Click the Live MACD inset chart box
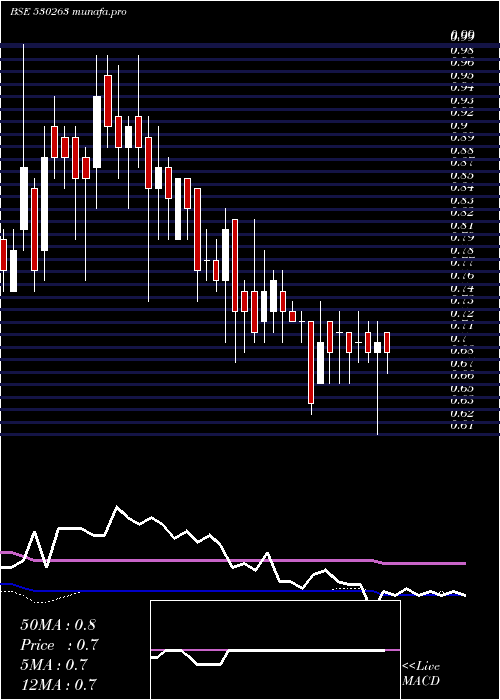Screen dimensions: 500x700 (275, 650)
